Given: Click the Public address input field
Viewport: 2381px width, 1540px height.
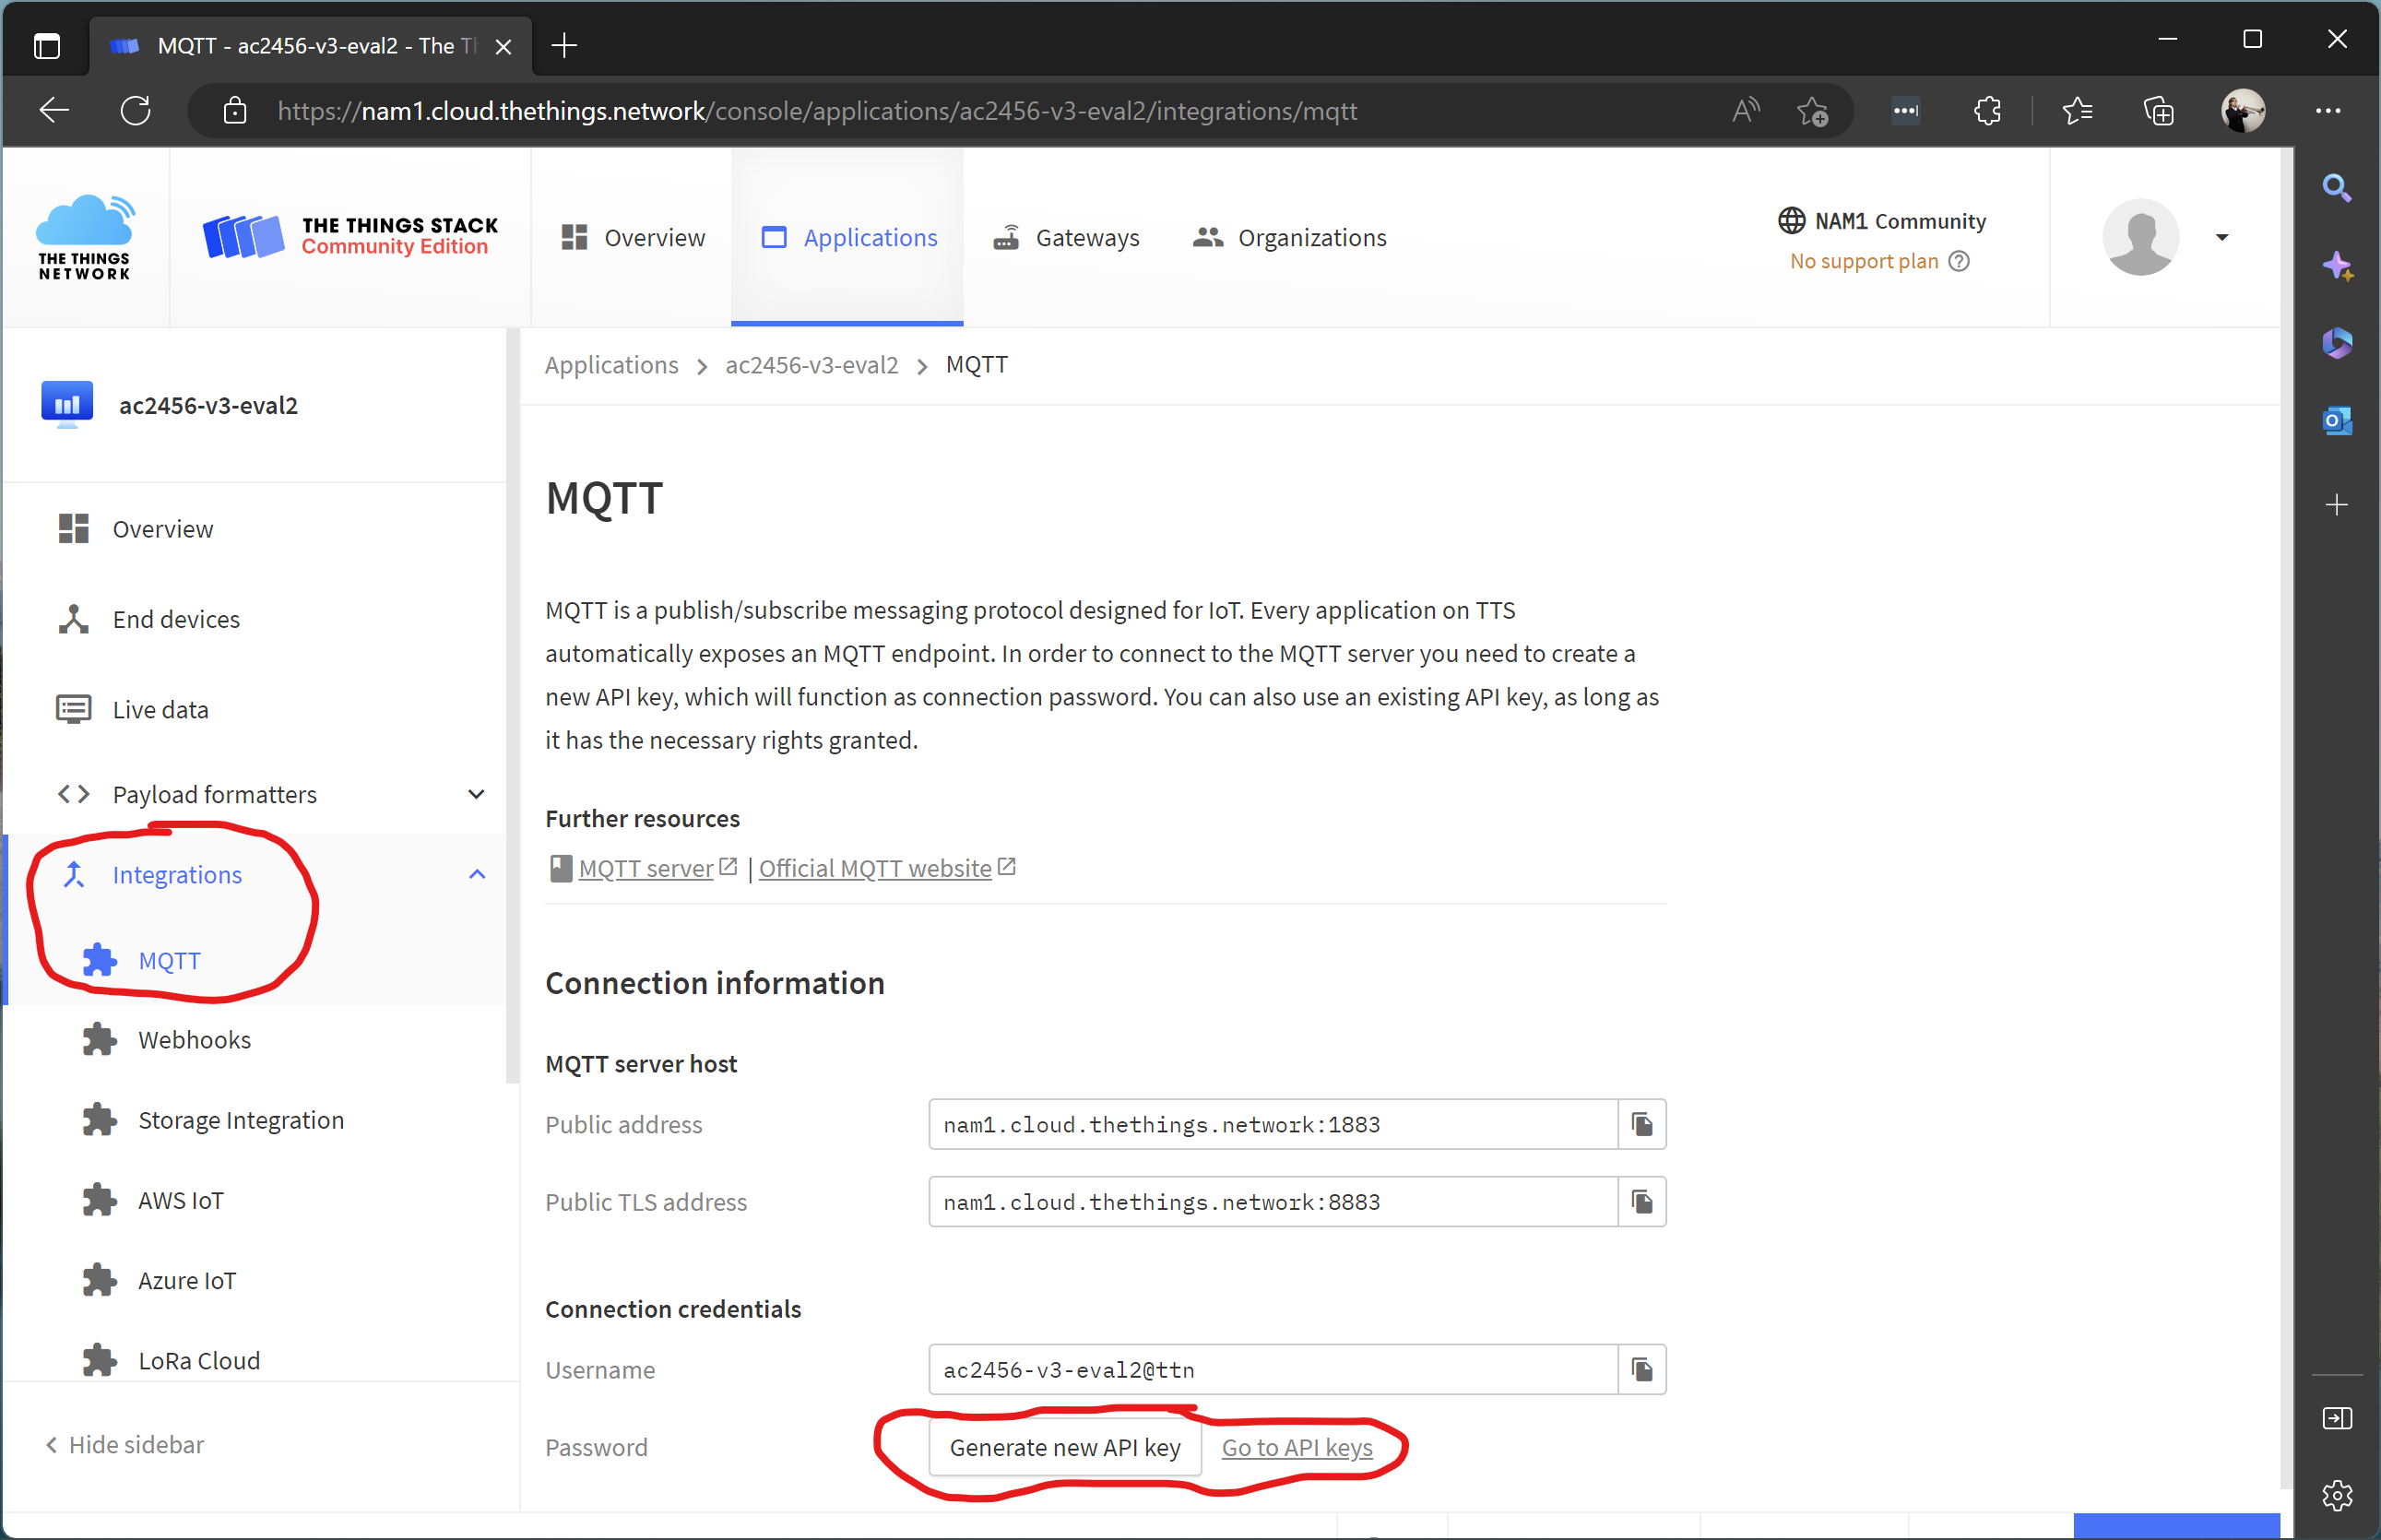Looking at the screenshot, I should pyautogui.click(x=1272, y=1124).
